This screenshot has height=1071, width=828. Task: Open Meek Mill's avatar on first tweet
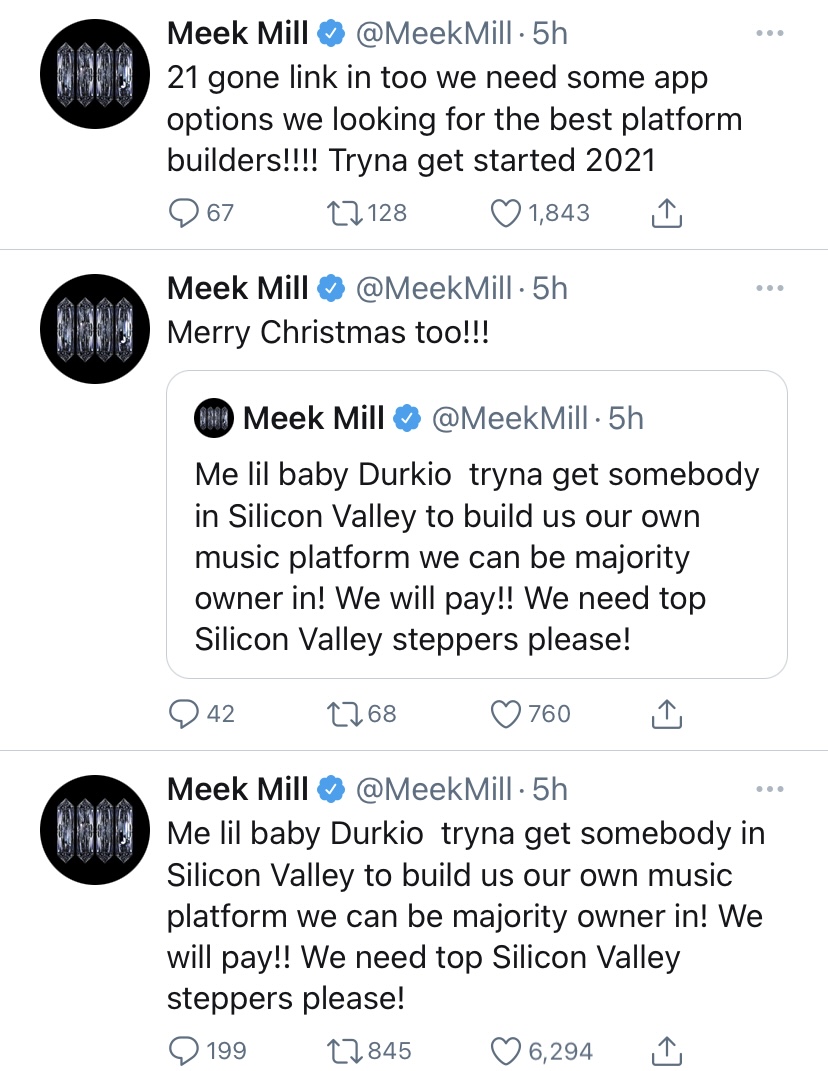tap(94, 74)
